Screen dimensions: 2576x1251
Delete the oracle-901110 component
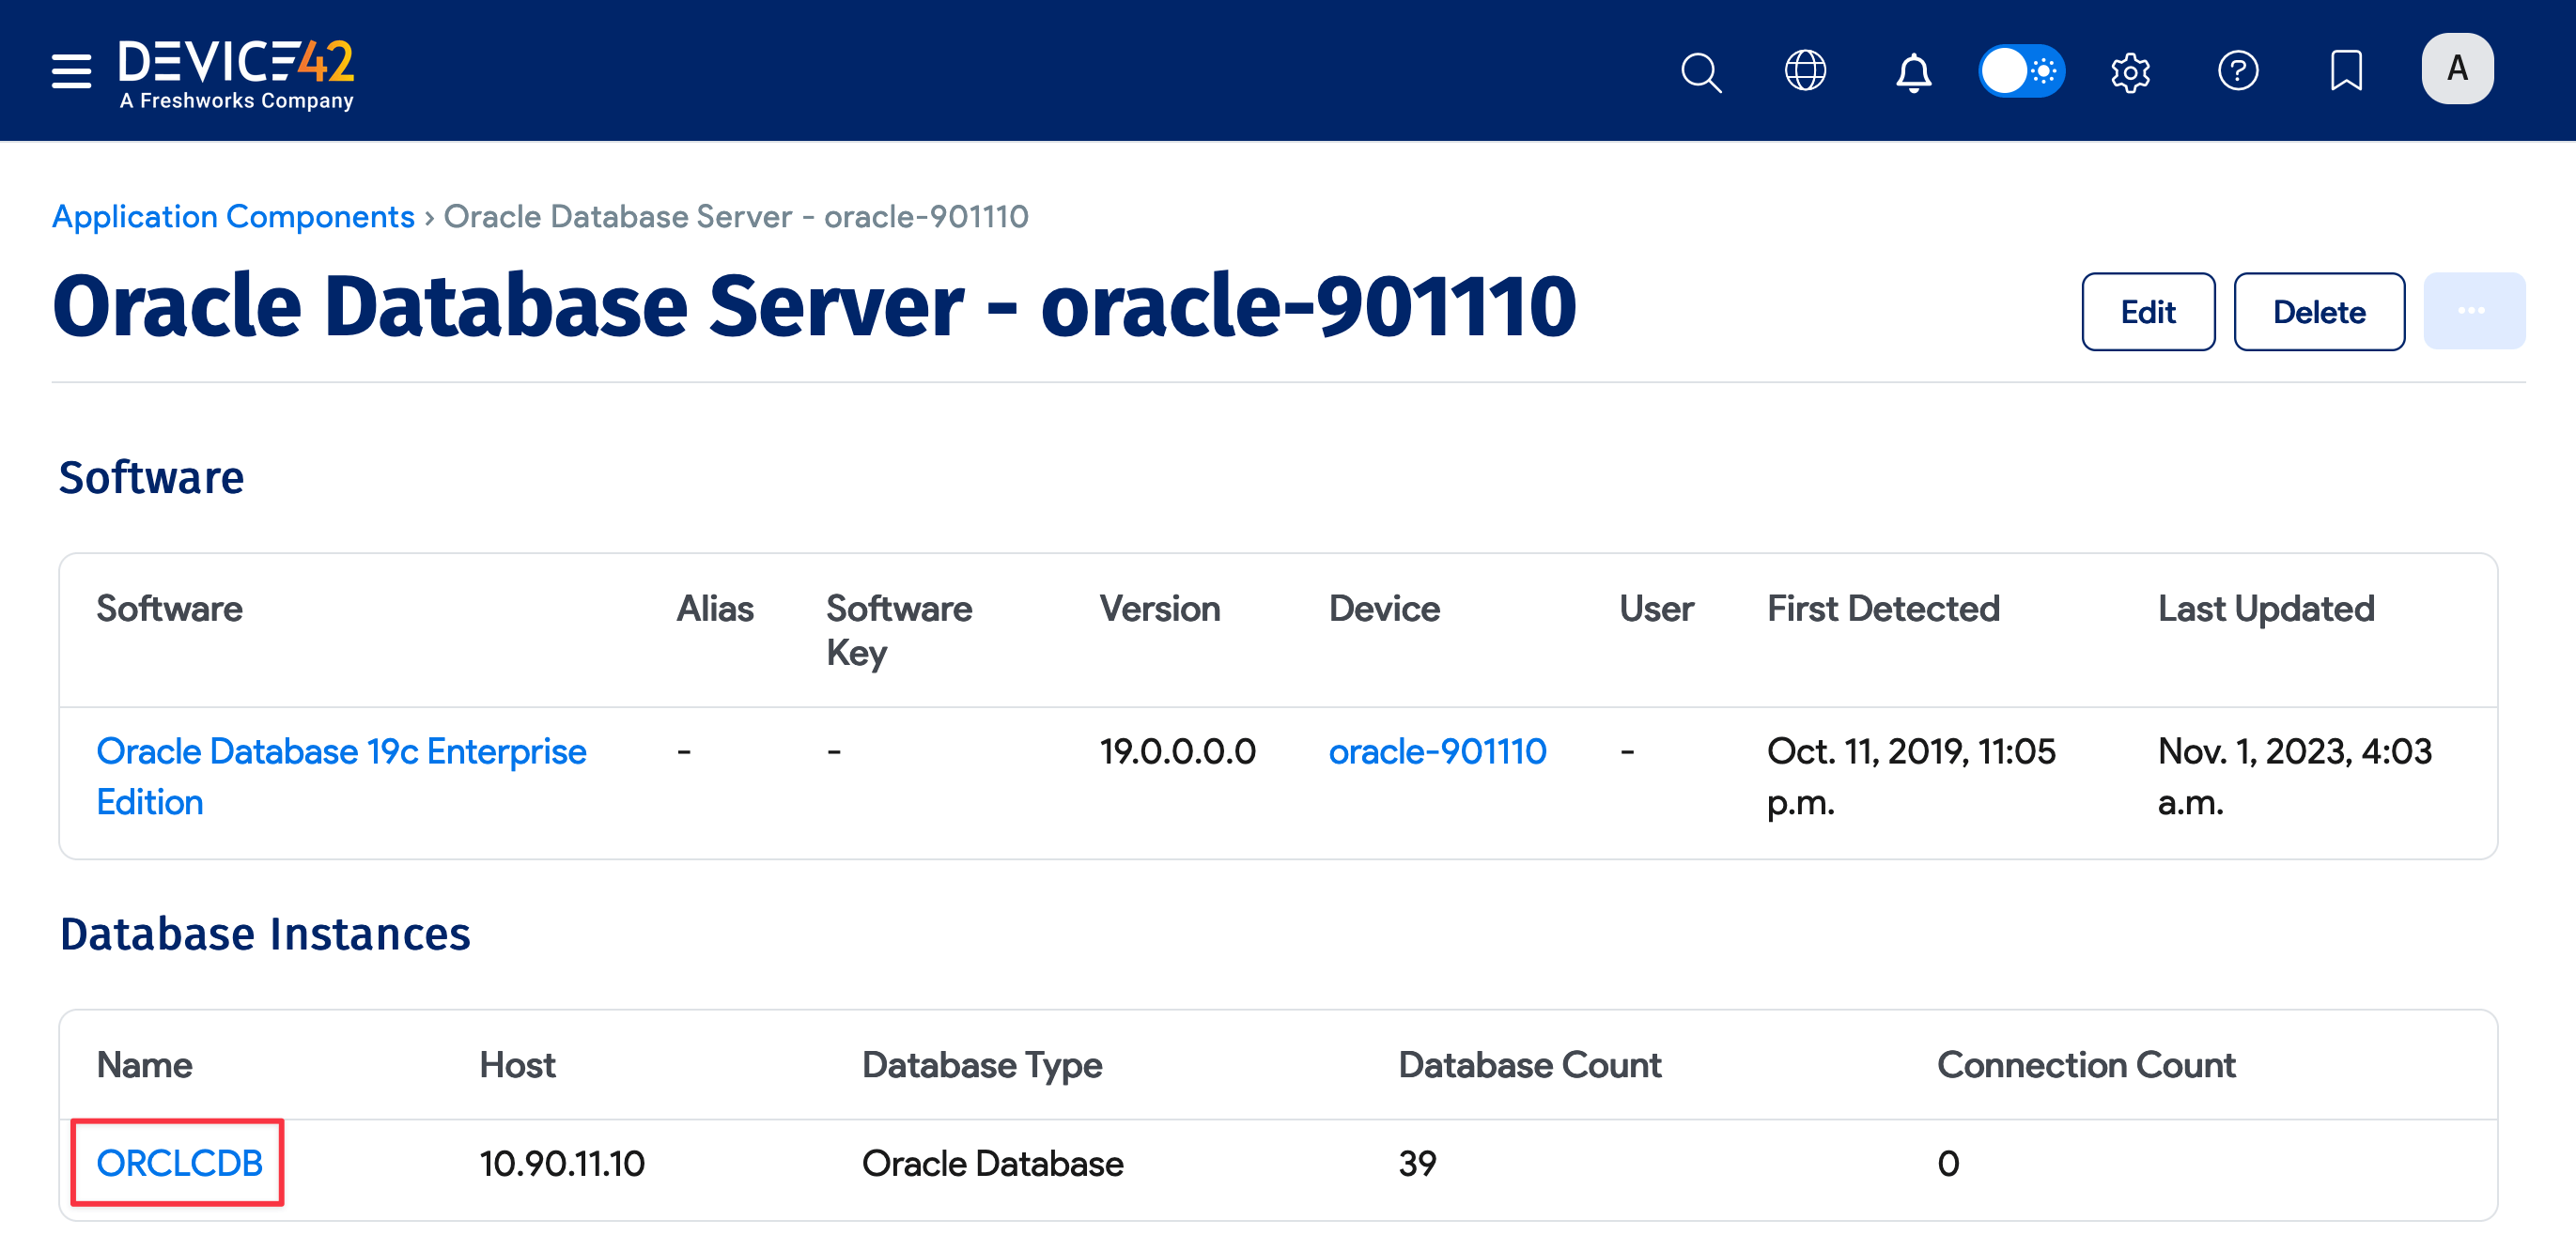2319,311
